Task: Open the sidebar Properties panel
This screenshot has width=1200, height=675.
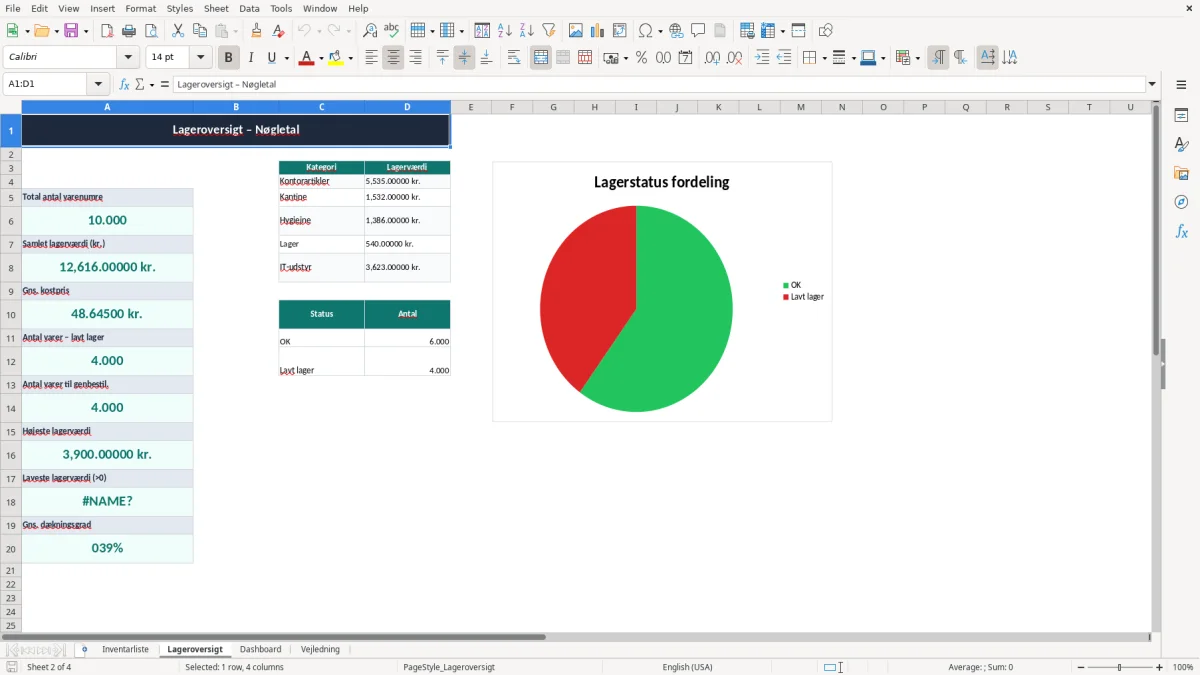Action: coord(1181,116)
